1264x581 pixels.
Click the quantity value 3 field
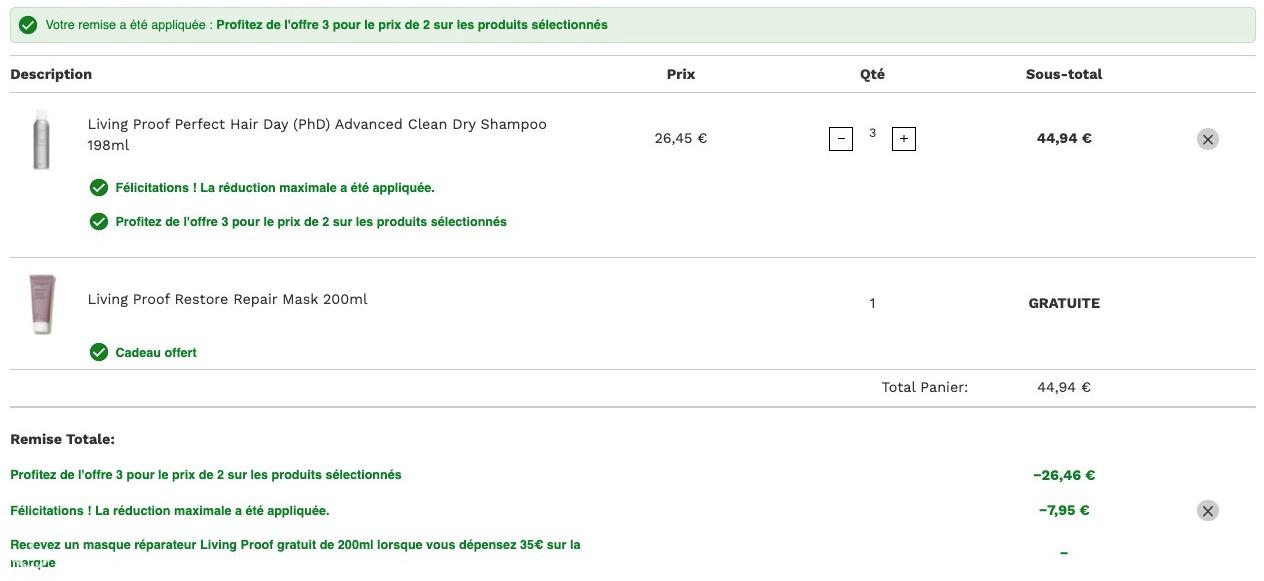coord(873,134)
